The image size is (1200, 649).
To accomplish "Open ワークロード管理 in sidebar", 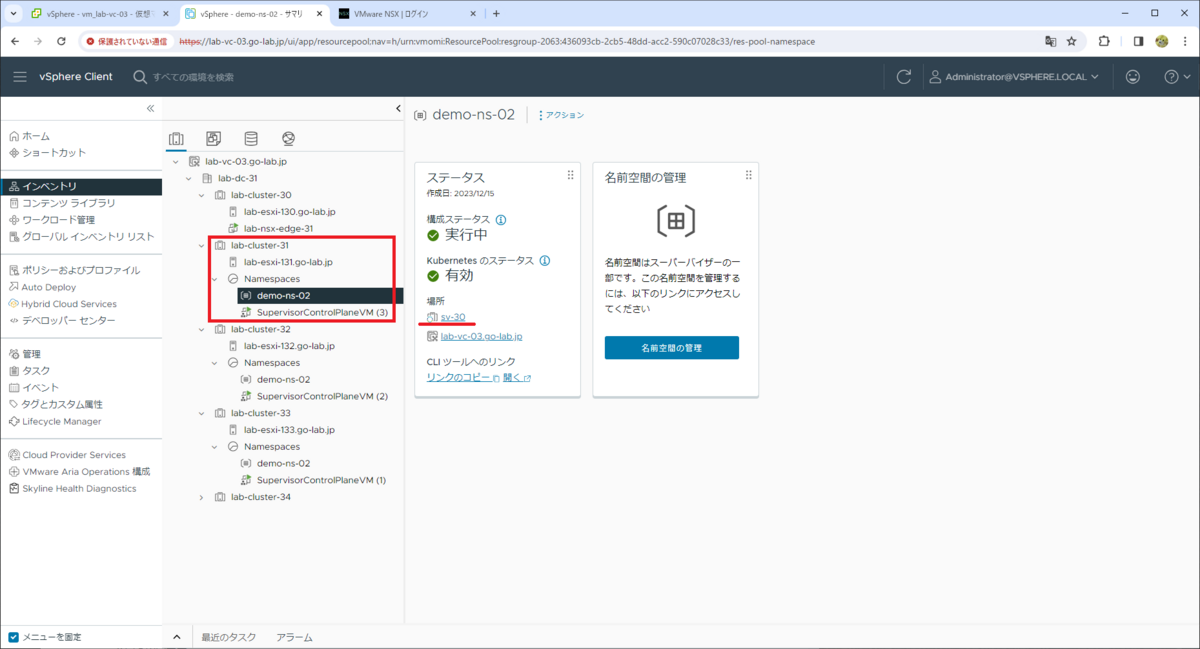I will (x=59, y=220).
